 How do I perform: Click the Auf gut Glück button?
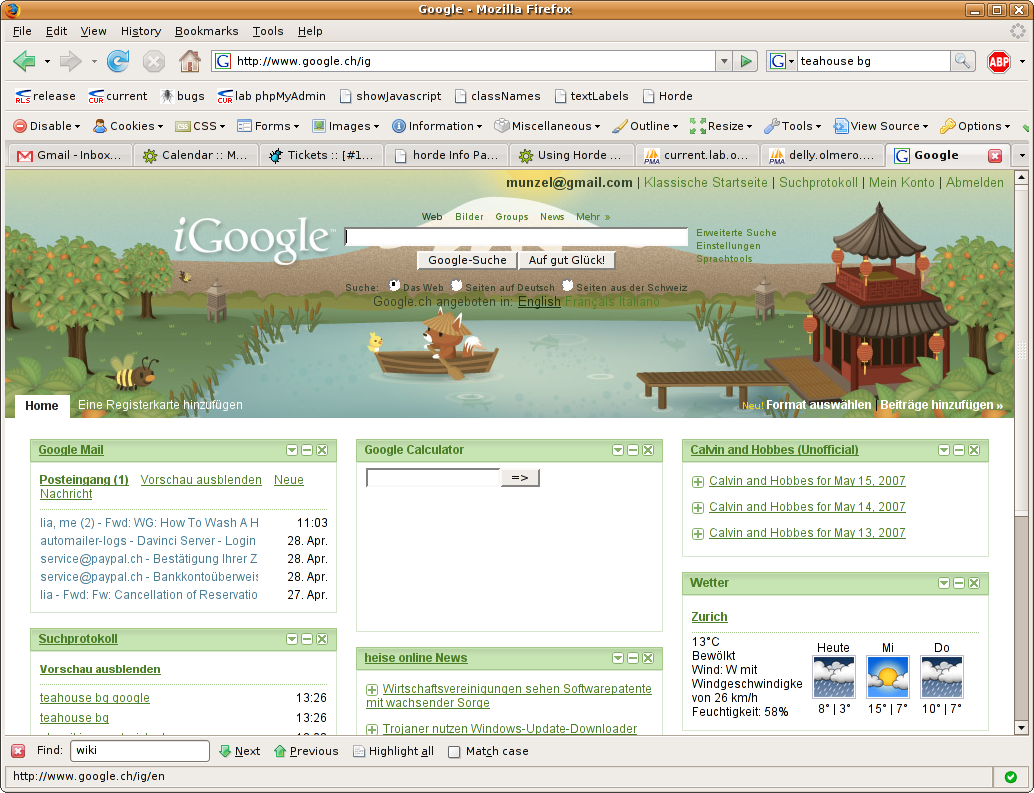click(x=567, y=260)
